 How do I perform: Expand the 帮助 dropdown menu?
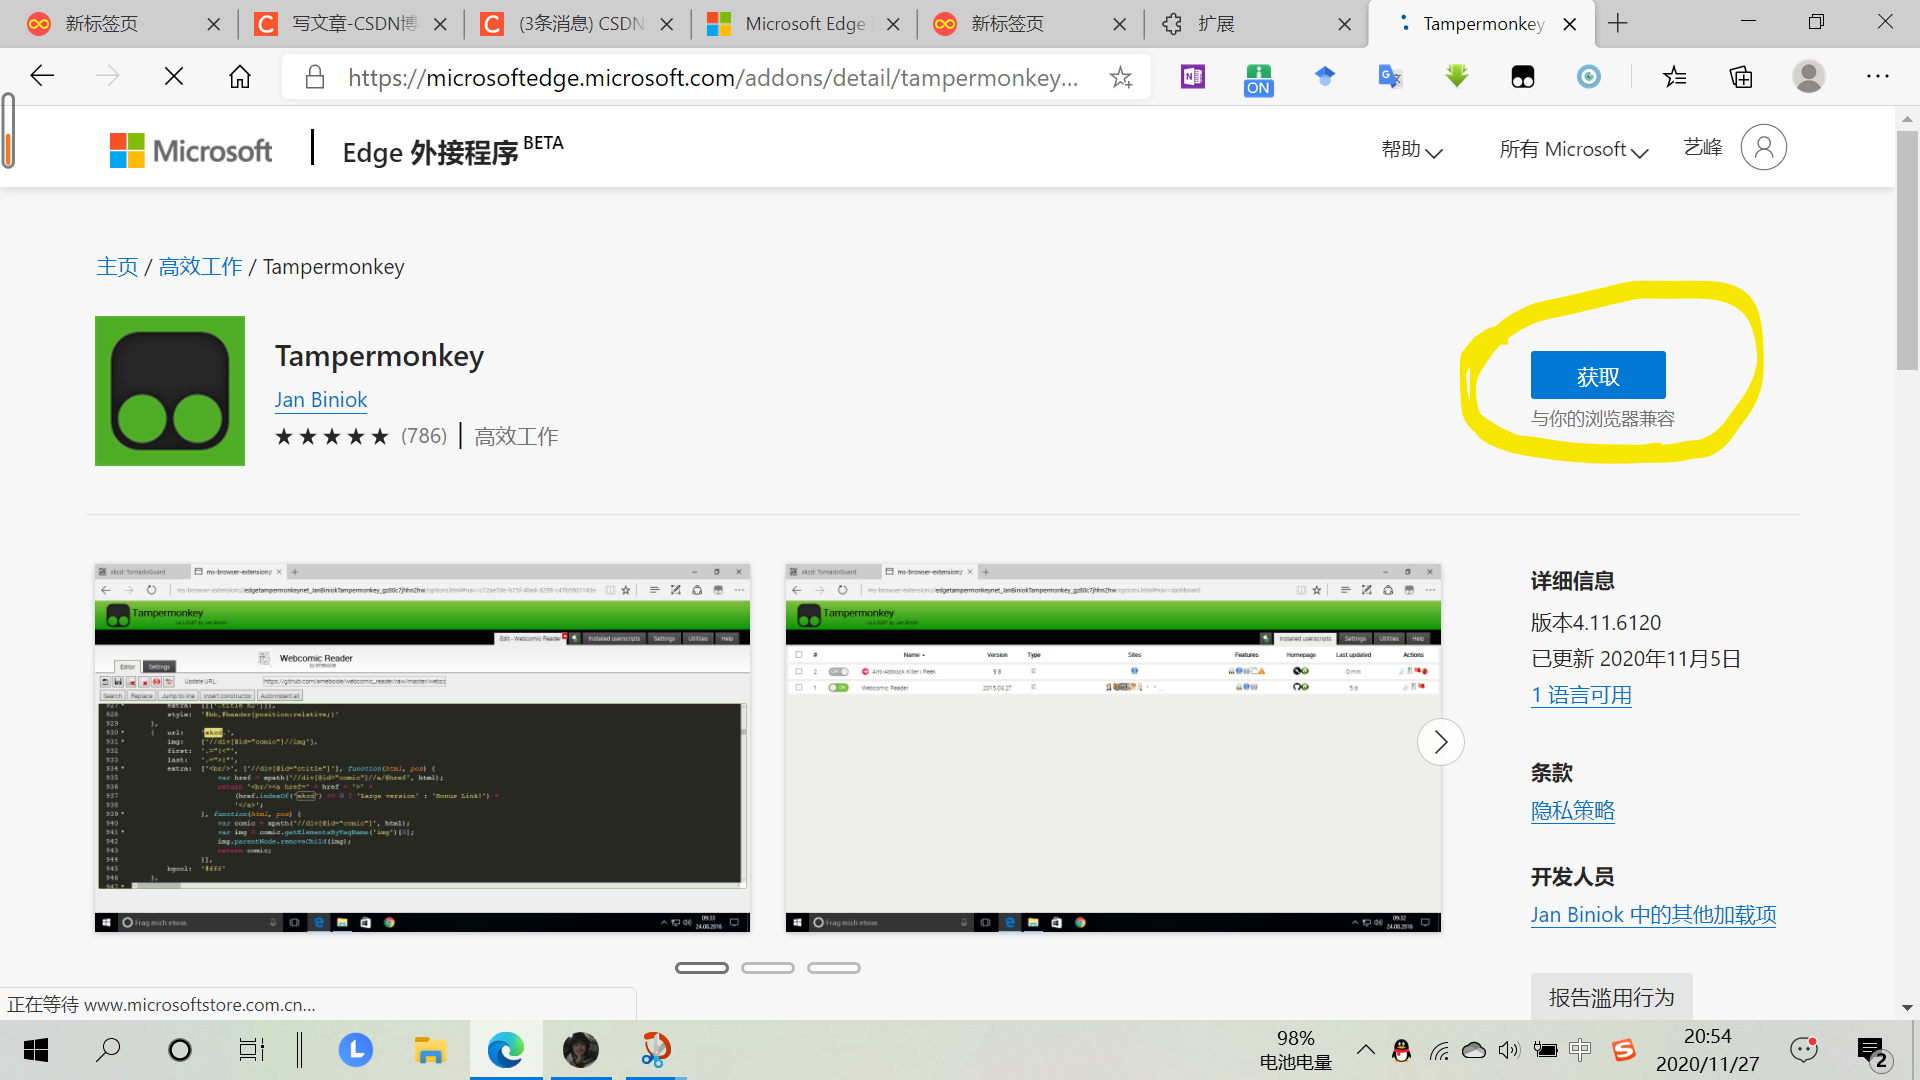(1411, 150)
